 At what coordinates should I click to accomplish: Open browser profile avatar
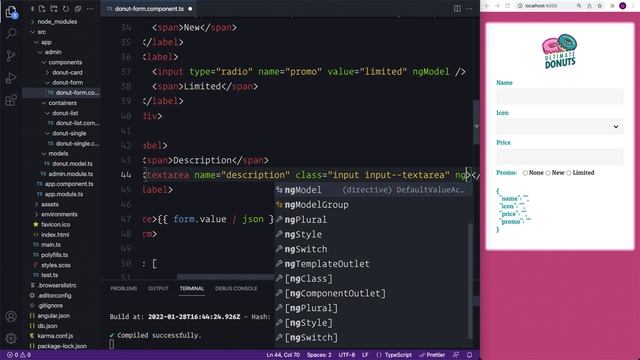622,6
